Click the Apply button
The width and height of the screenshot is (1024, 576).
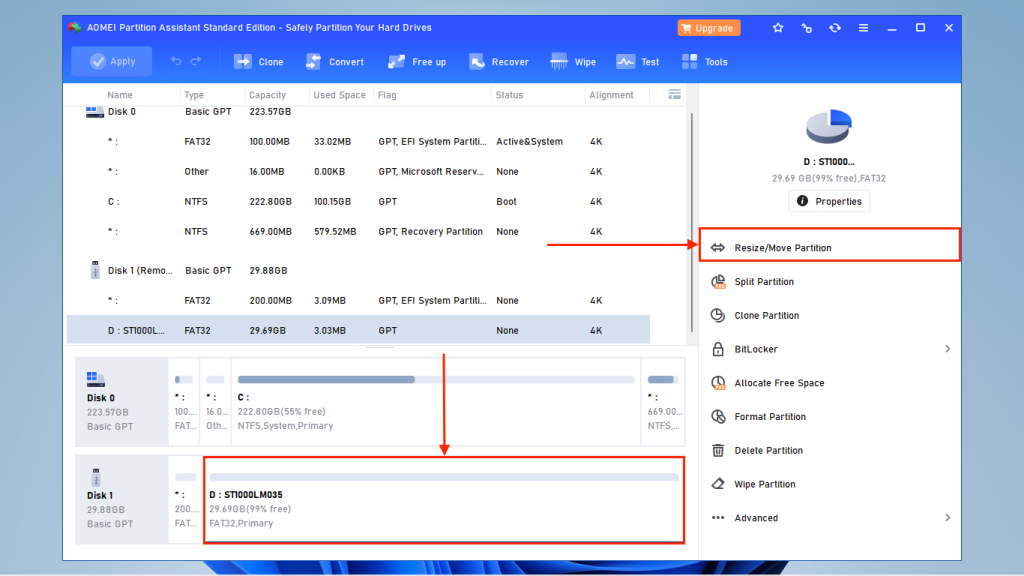pos(111,61)
